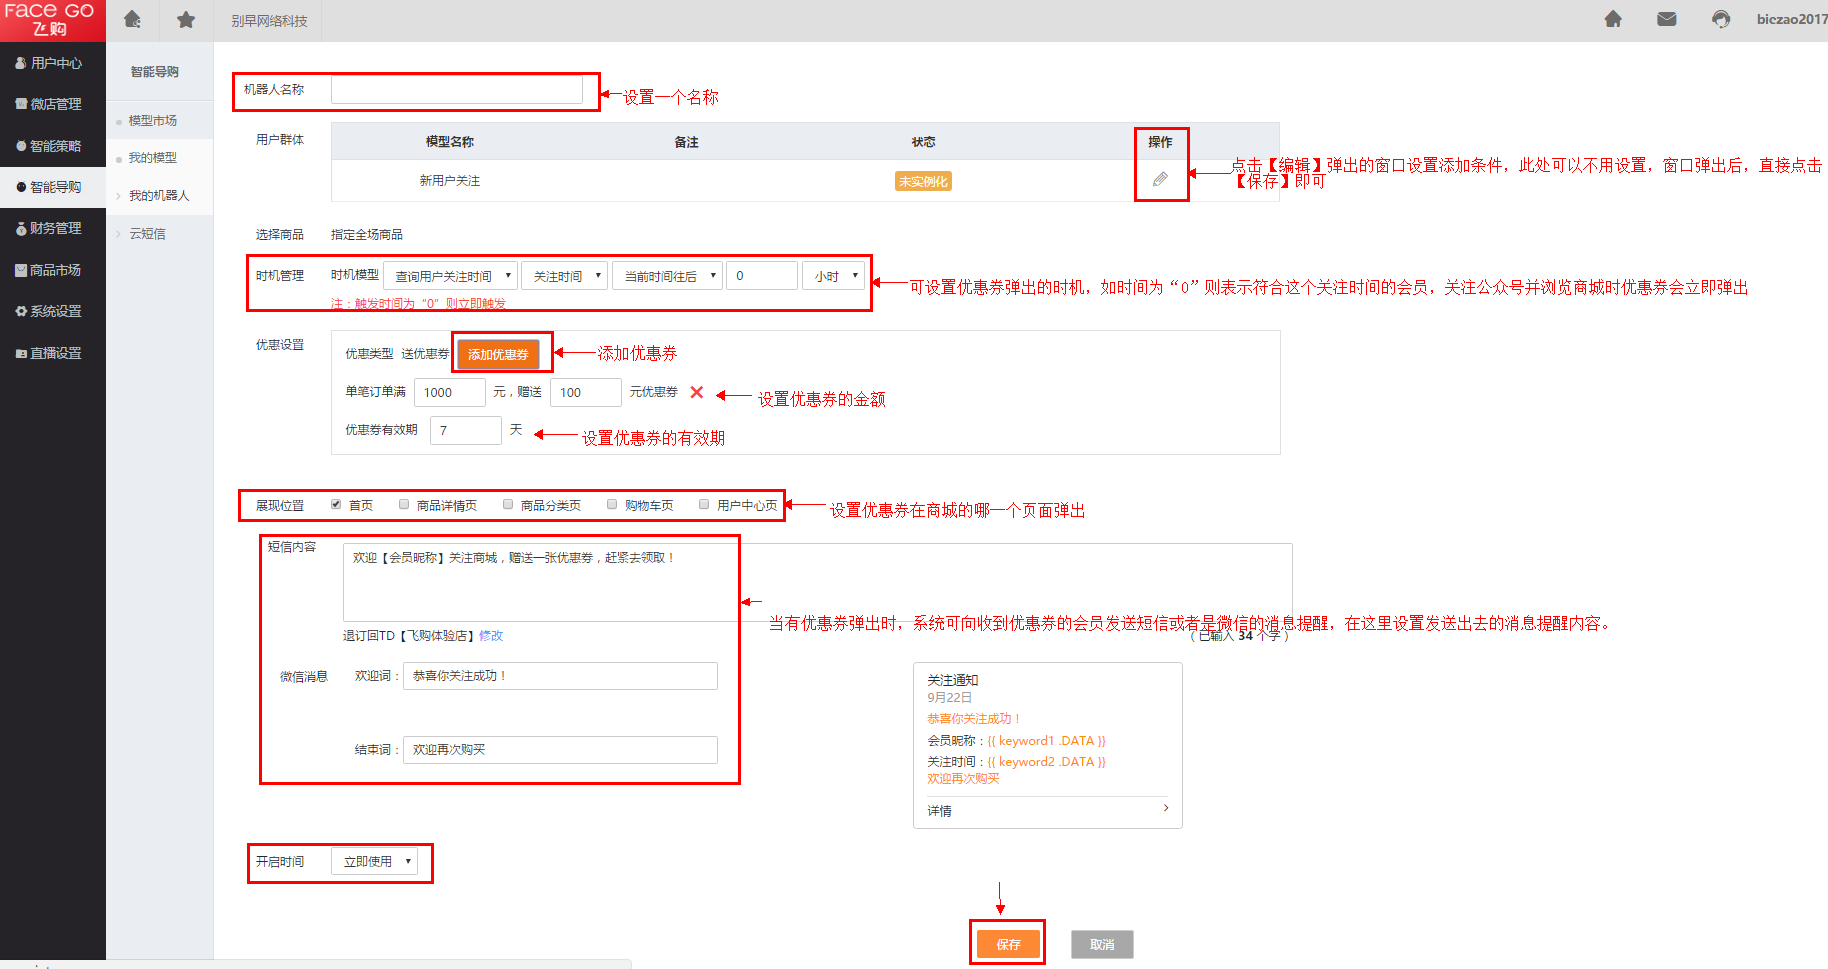Uncheck the 首页 display position checkbox
The width and height of the screenshot is (1828, 969).
pos(336,505)
